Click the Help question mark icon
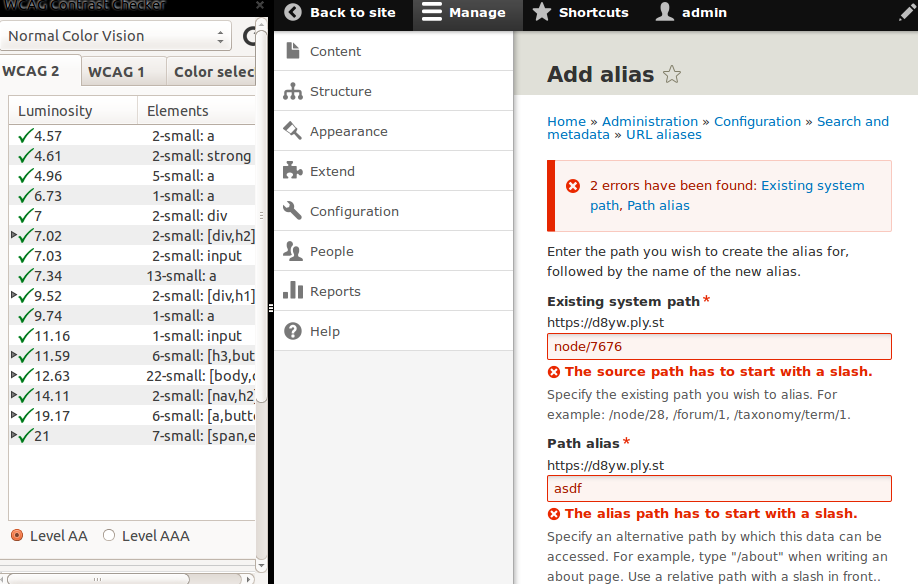The height and width of the screenshot is (584, 918). tap(293, 331)
